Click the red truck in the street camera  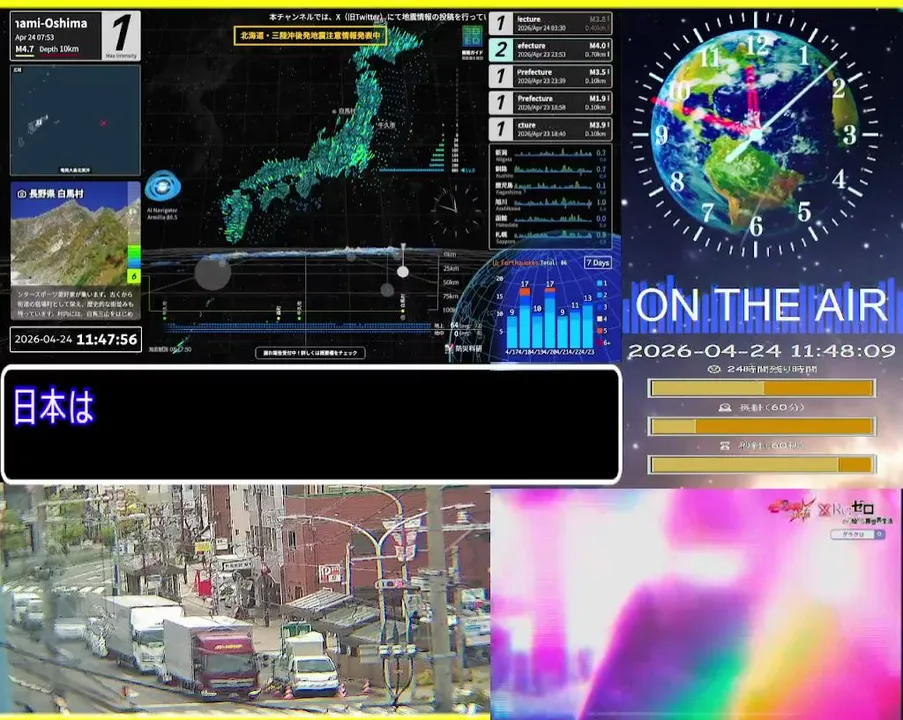(212, 657)
